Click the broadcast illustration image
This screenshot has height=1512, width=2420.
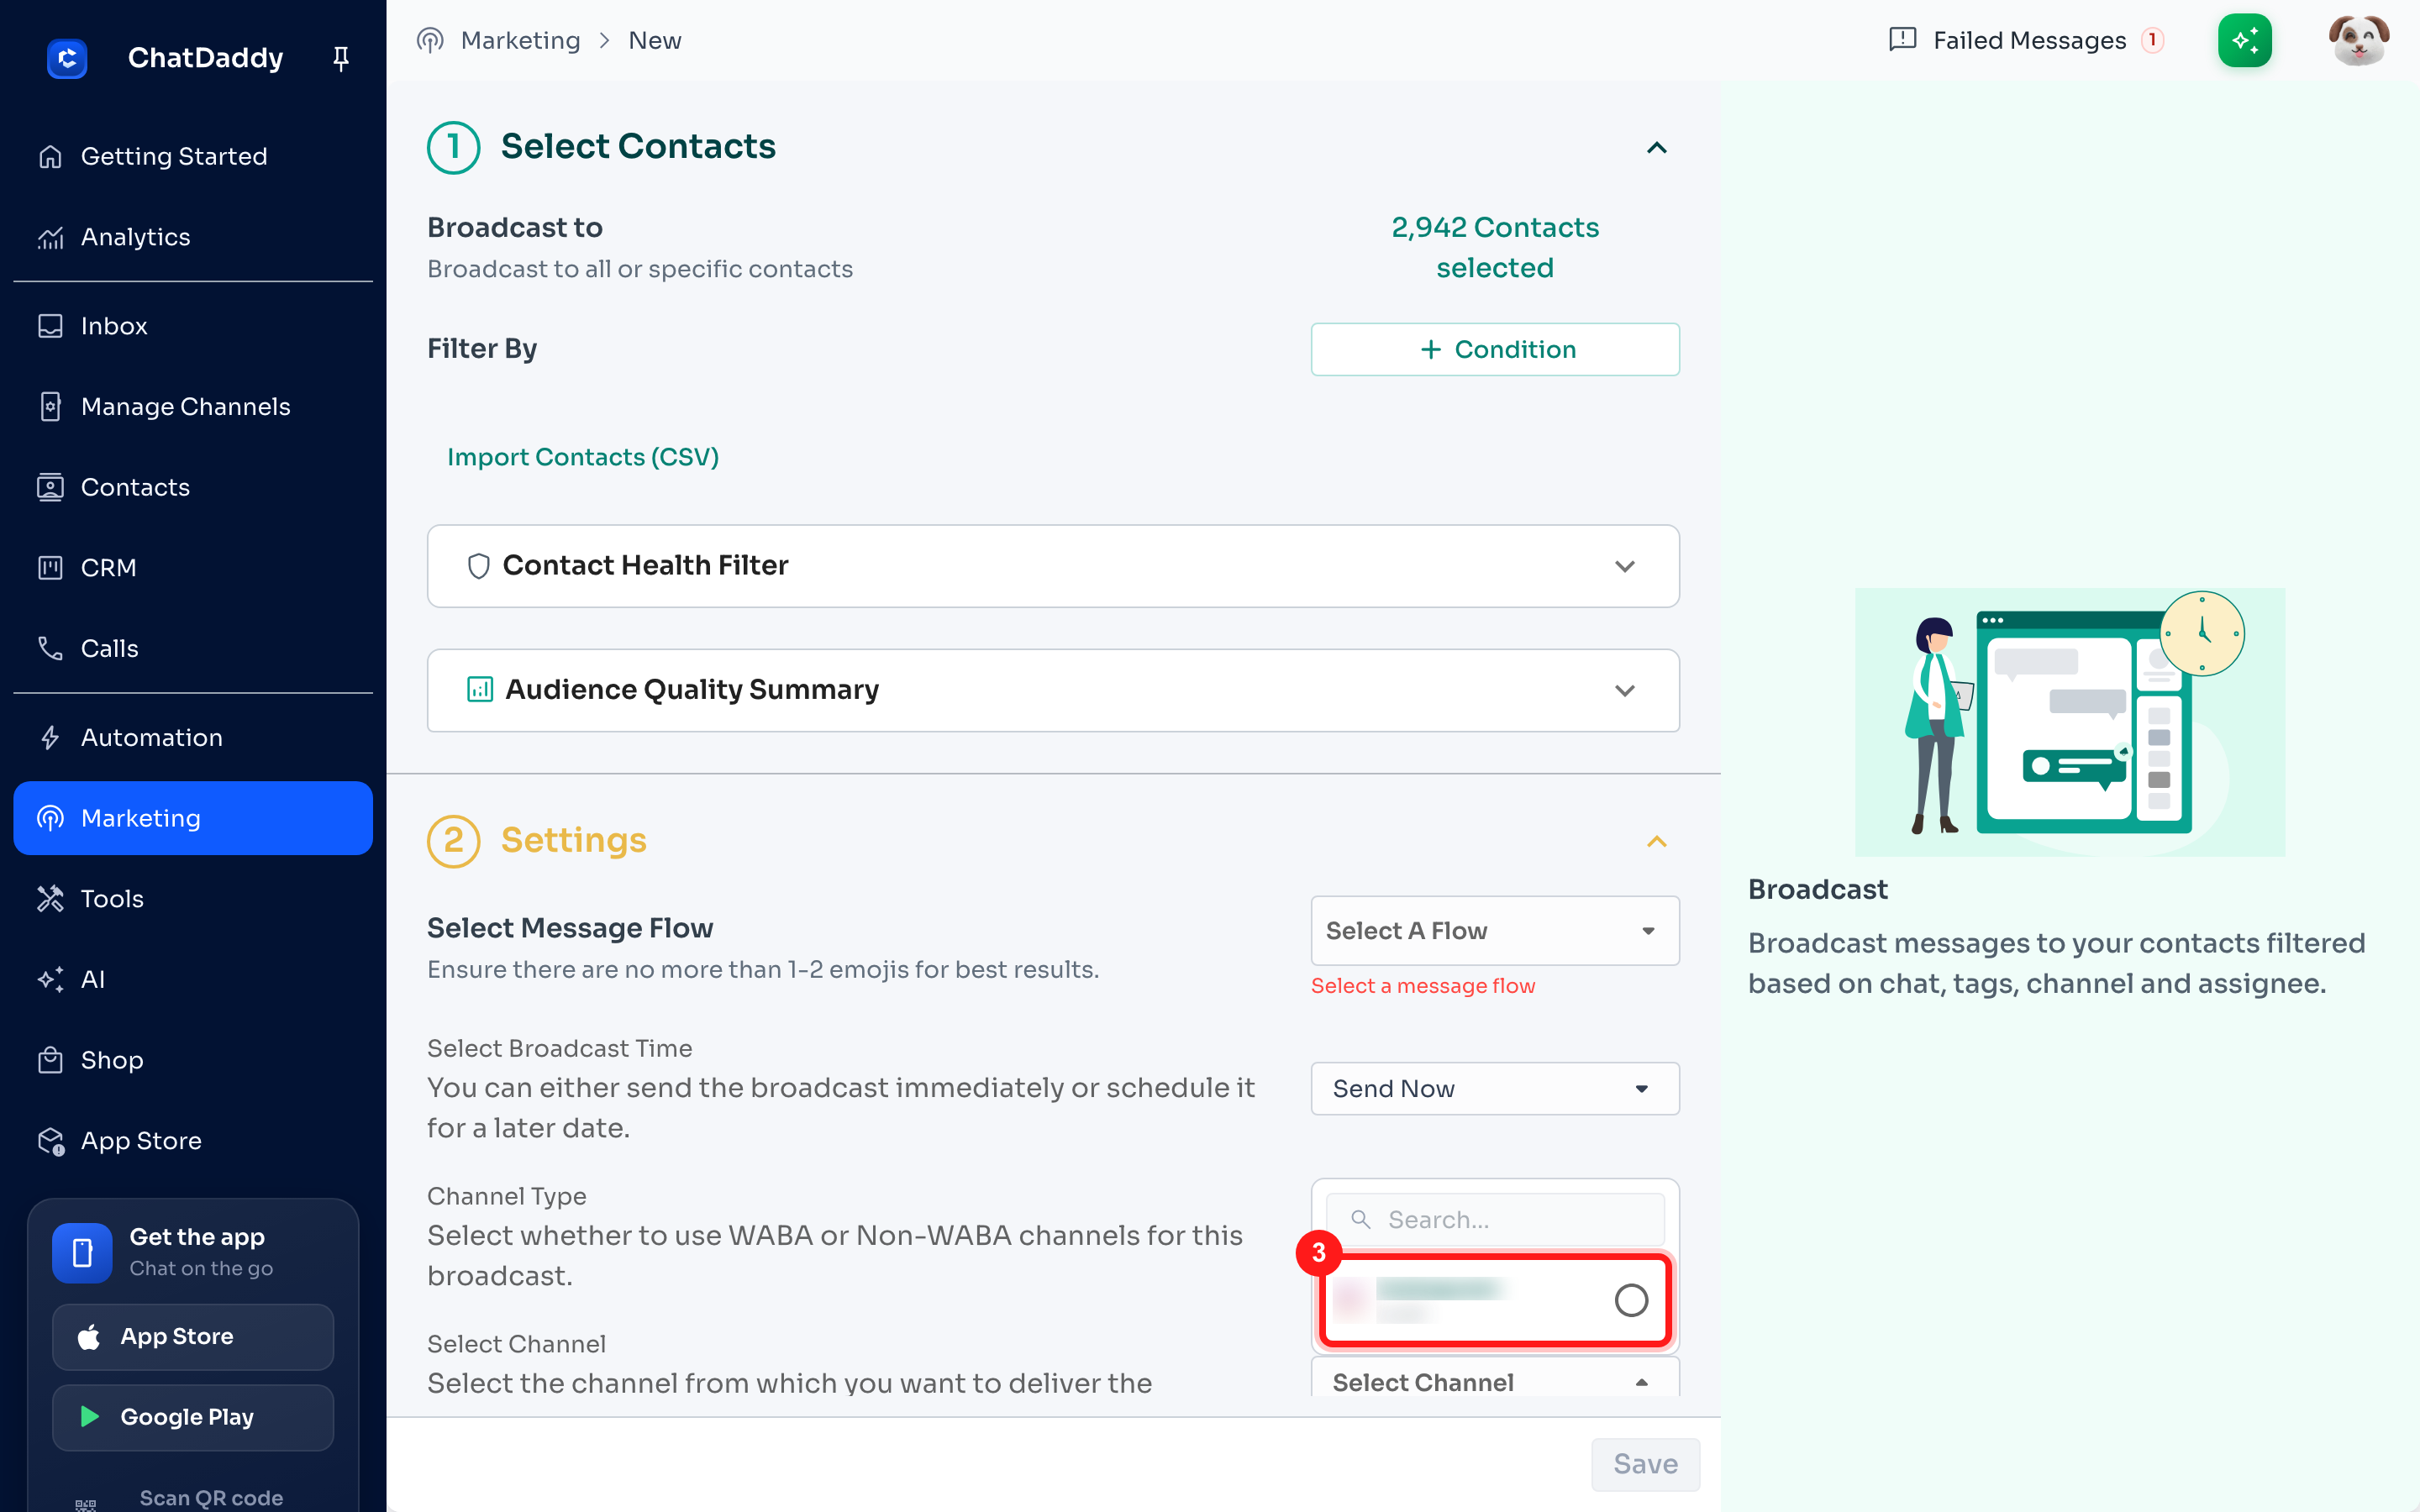point(2070,721)
